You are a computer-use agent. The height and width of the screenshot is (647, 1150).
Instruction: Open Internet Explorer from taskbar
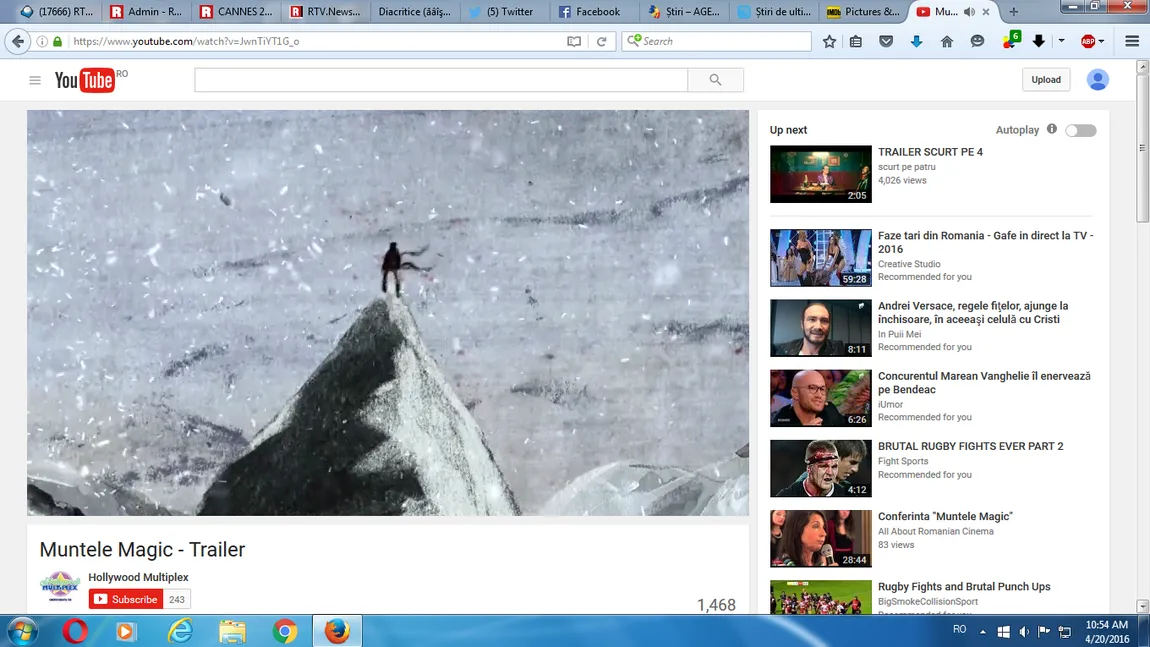coord(180,631)
